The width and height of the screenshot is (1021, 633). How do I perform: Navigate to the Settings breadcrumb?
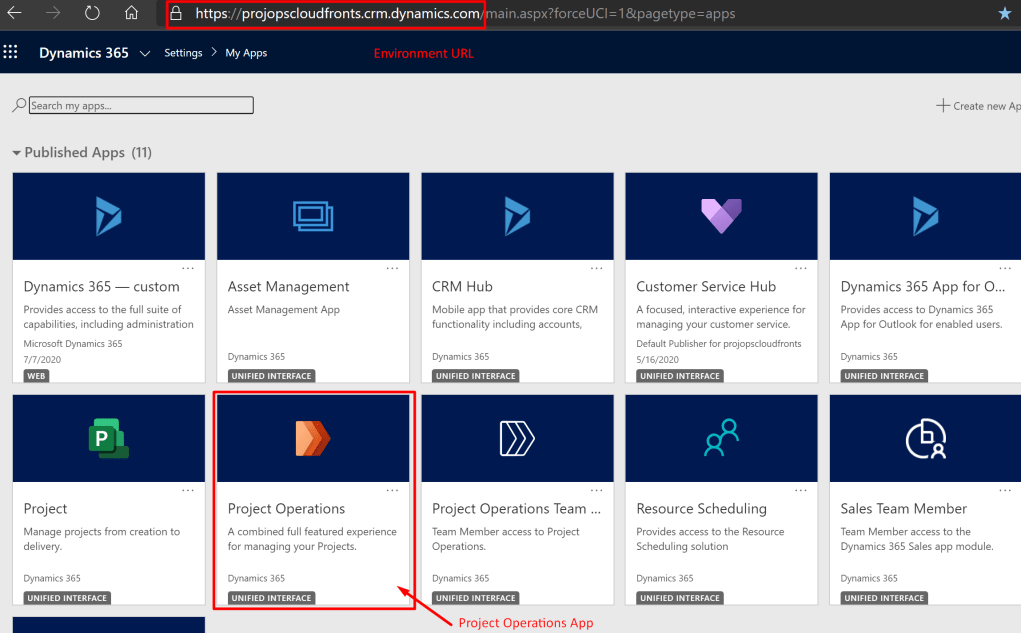click(x=183, y=53)
